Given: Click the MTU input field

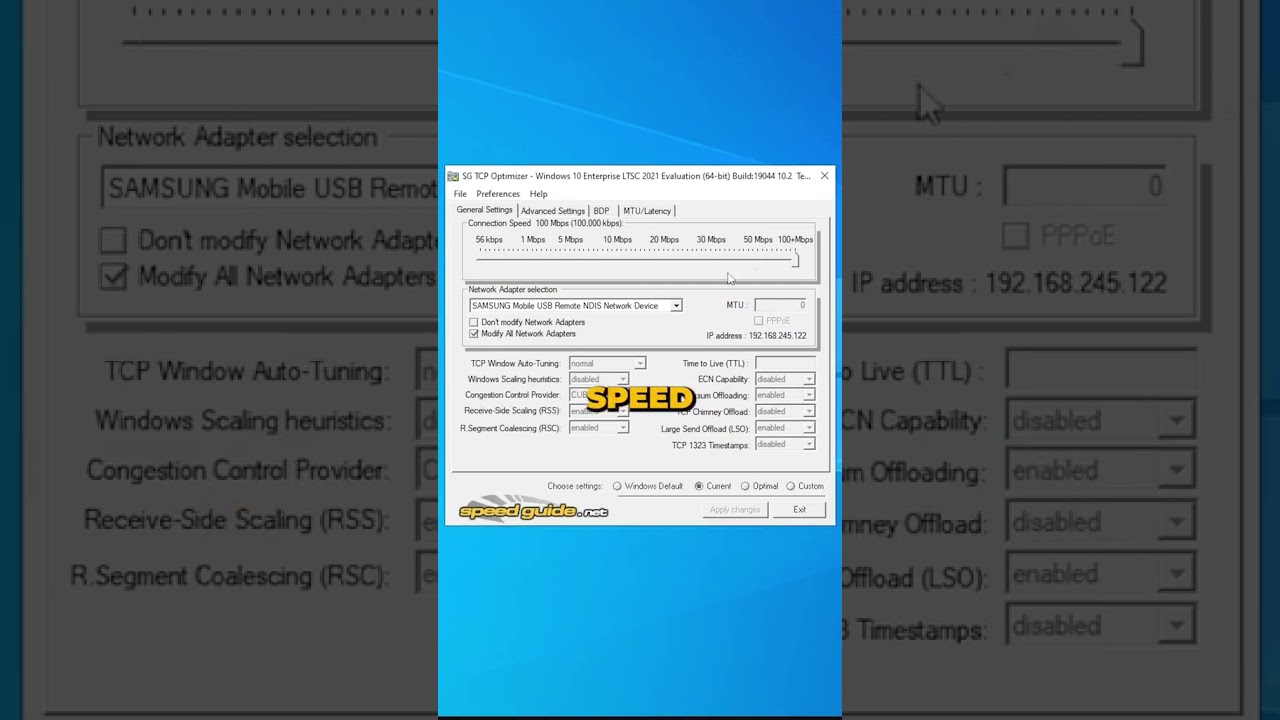Looking at the screenshot, I should [781, 305].
